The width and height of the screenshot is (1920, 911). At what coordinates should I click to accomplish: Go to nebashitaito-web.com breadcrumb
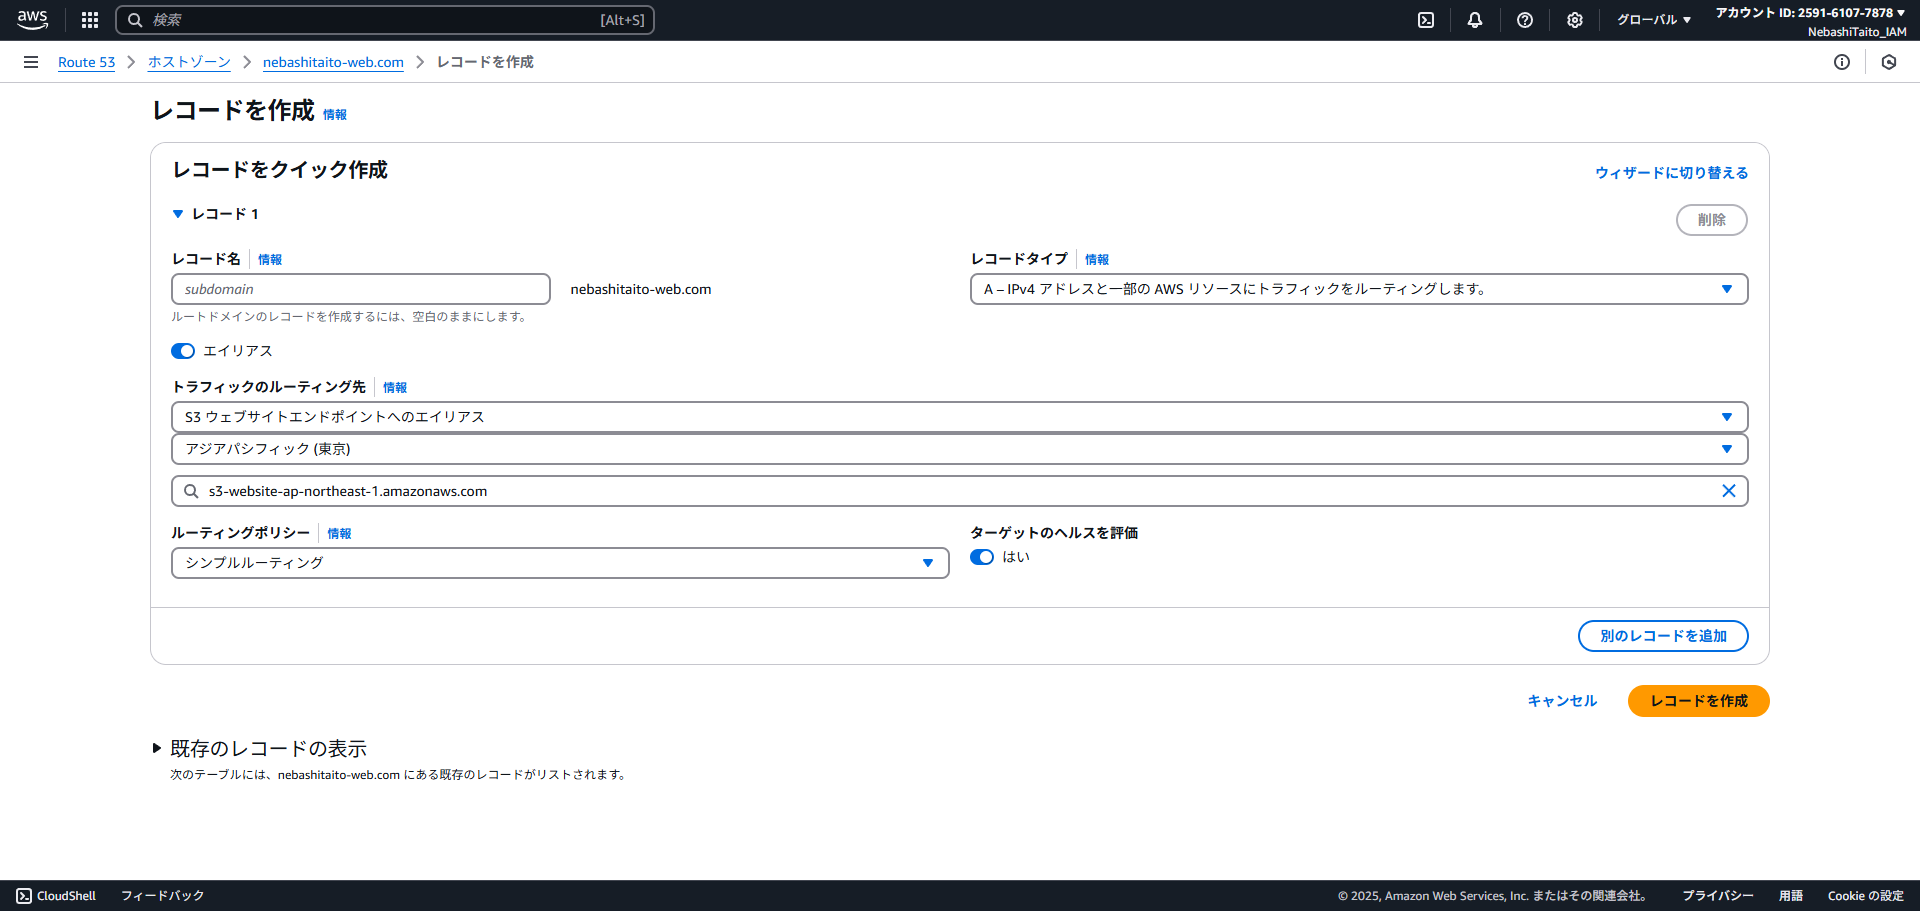pos(333,62)
